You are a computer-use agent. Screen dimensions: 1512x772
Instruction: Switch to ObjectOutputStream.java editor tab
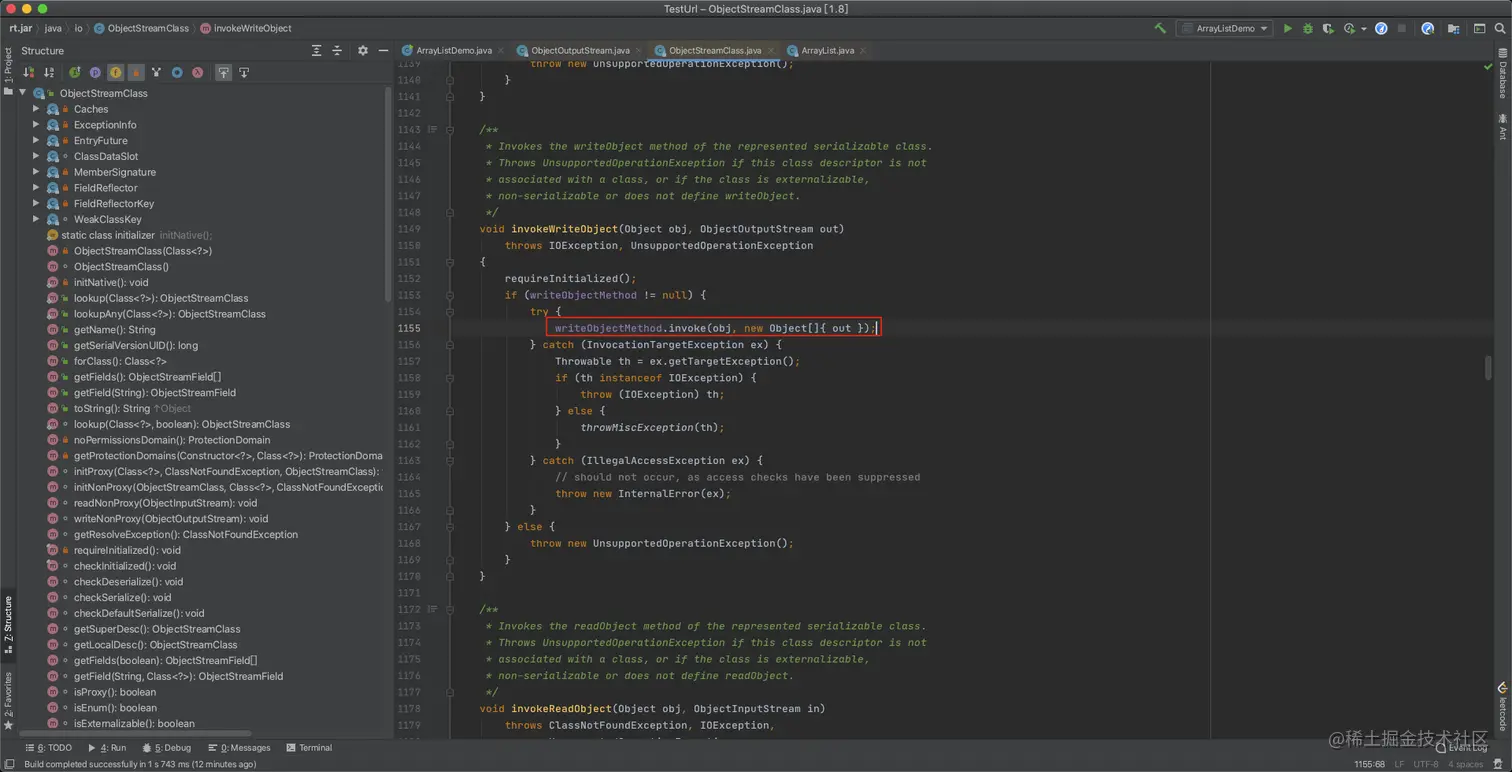[580, 50]
